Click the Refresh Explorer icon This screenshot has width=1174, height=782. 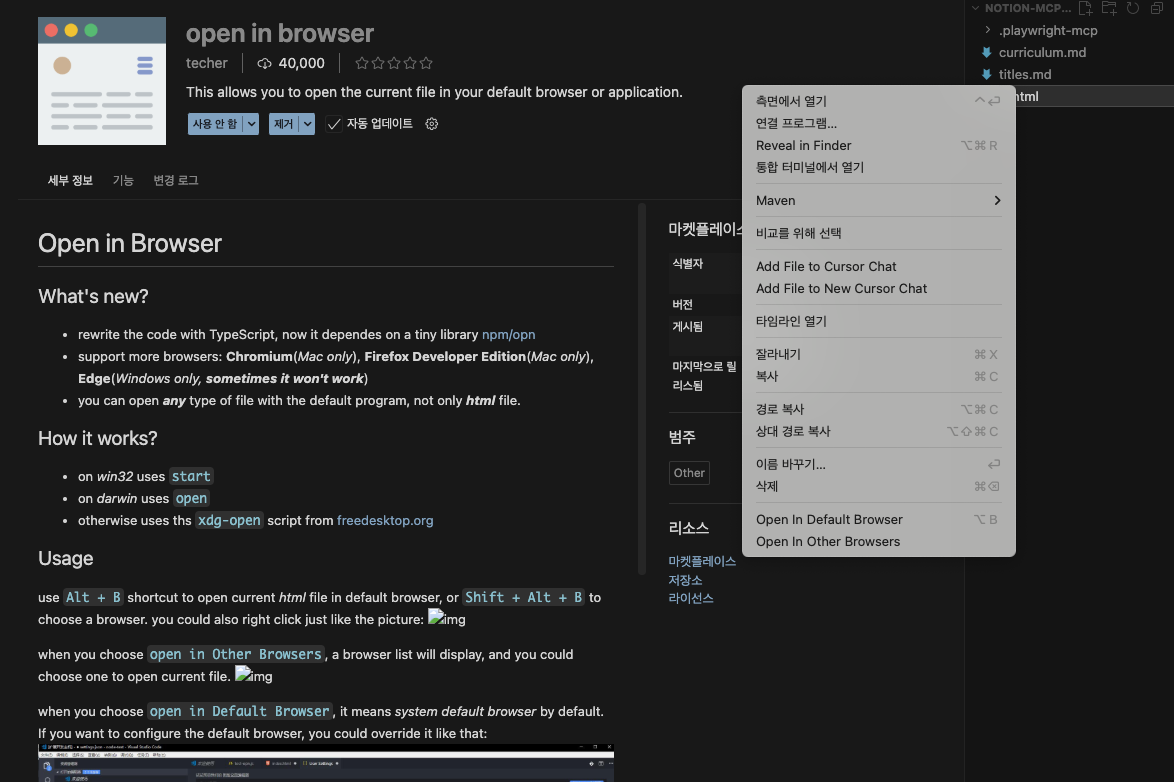[x=1133, y=8]
